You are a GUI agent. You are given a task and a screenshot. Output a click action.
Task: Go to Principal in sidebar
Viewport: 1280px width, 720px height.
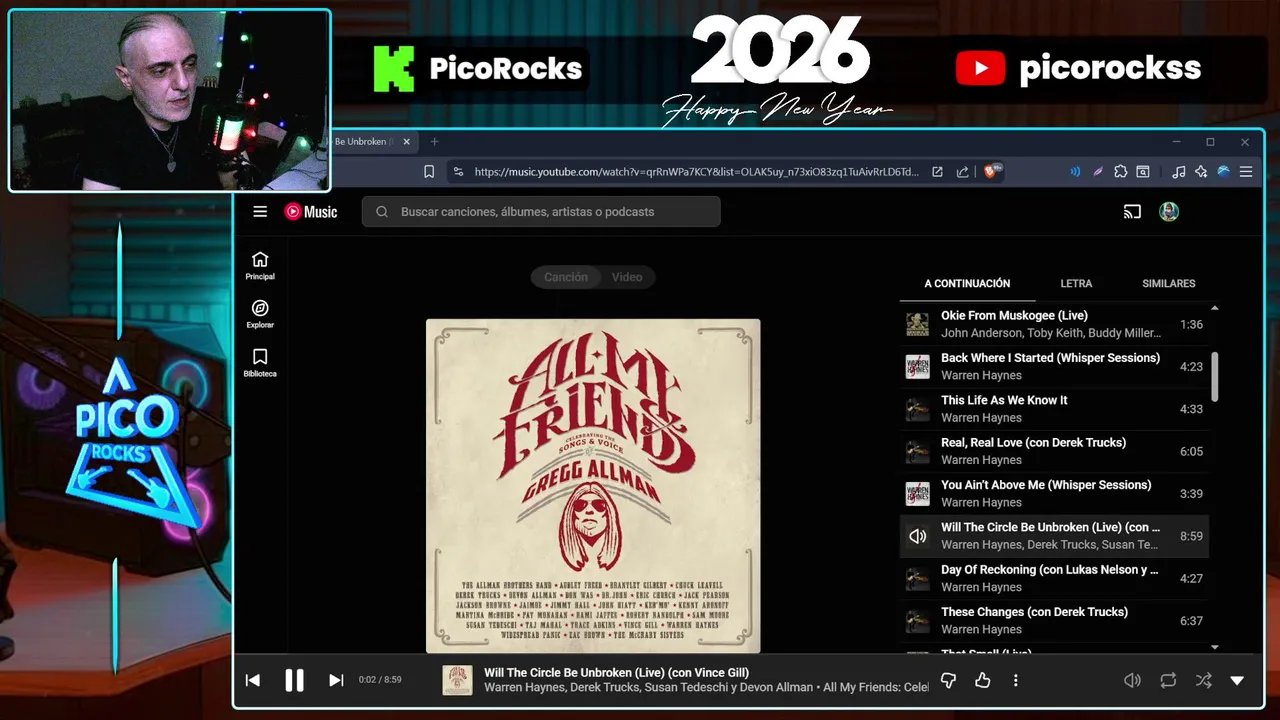[260, 266]
